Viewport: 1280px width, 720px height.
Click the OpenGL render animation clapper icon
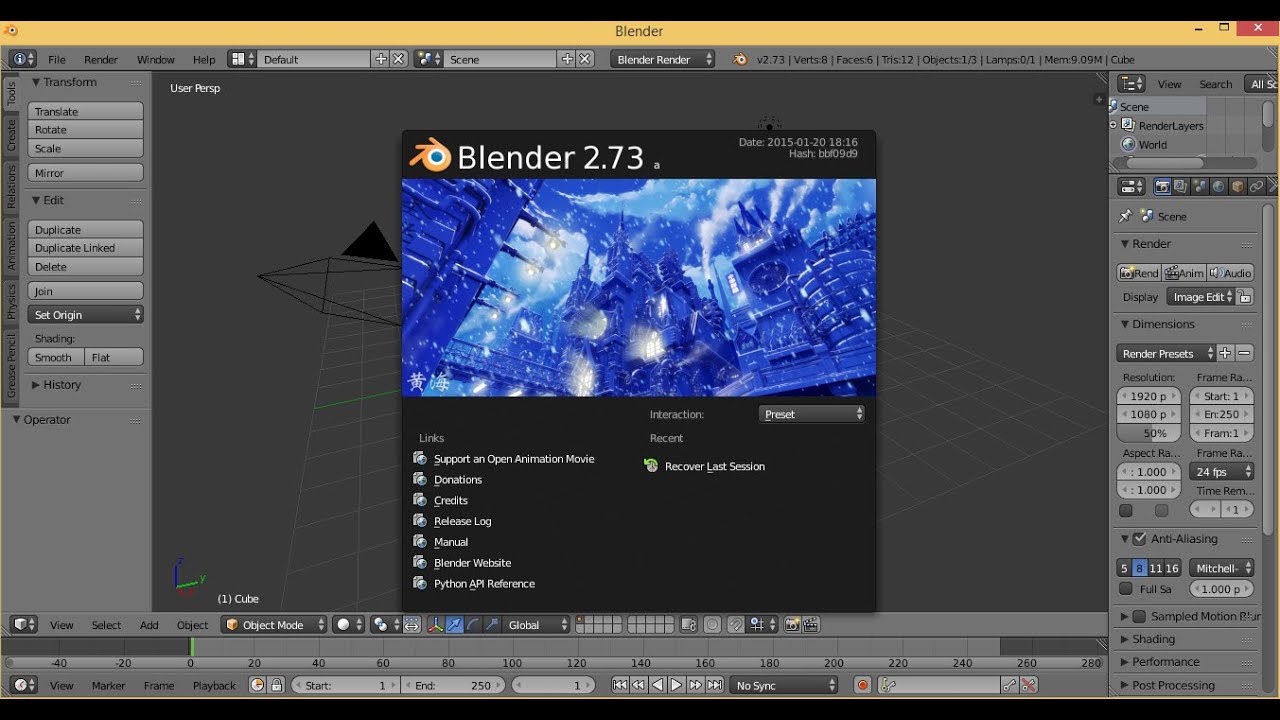[811, 625]
